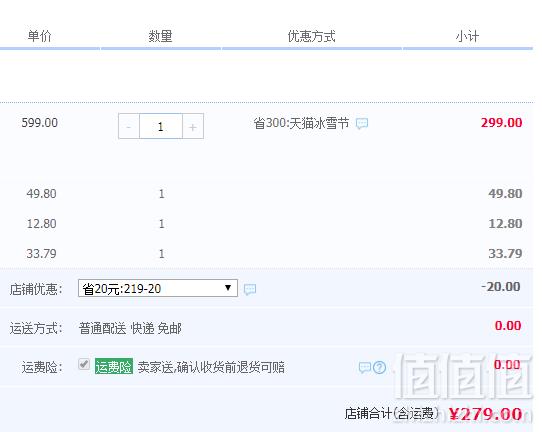
Task: Click the 运费险 row label
Action: click(42, 367)
